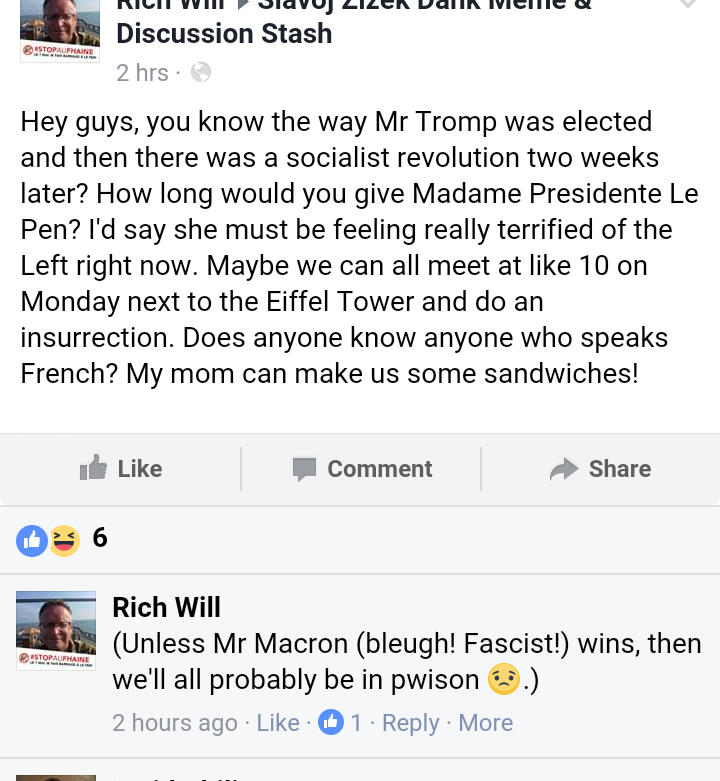Click the blue like reaction icon
Screen dimensions: 720x781
point(32,540)
